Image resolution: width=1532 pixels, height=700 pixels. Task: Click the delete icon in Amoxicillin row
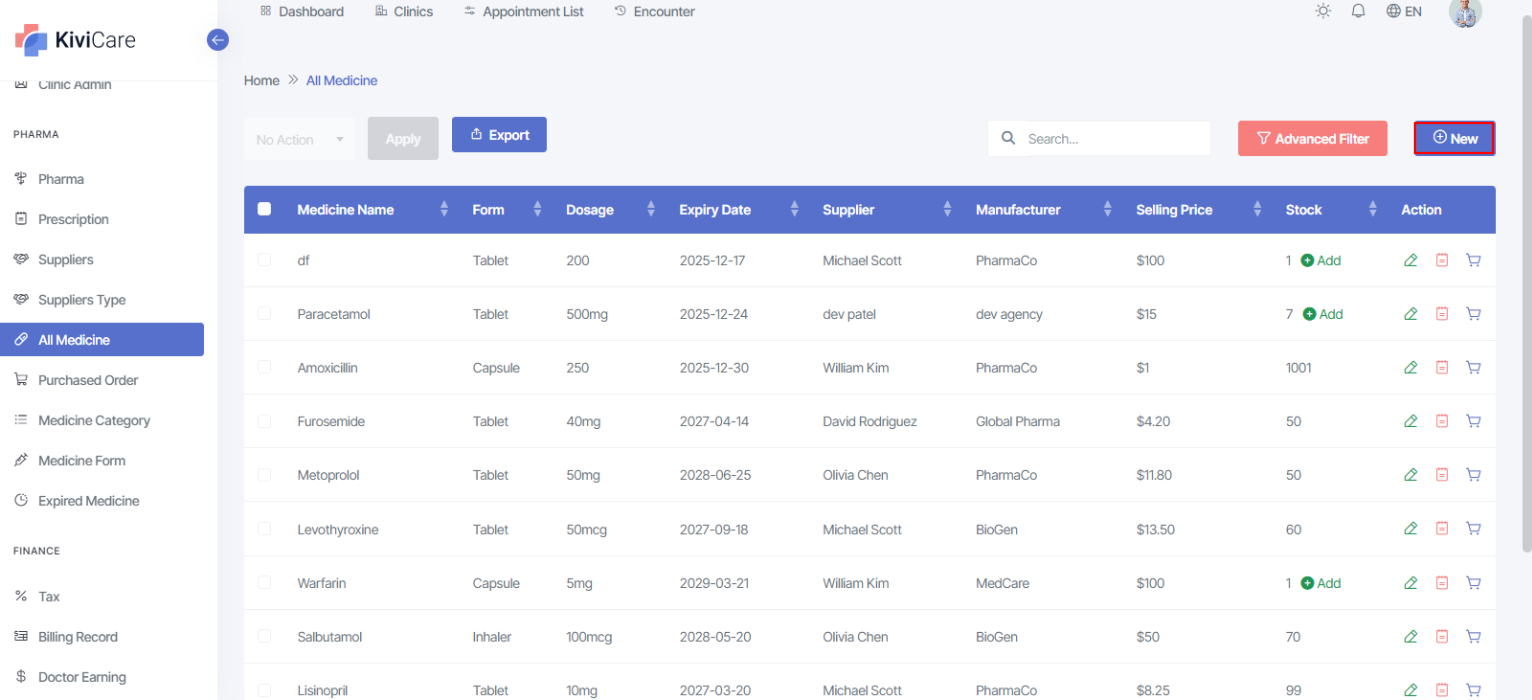coord(1441,368)
